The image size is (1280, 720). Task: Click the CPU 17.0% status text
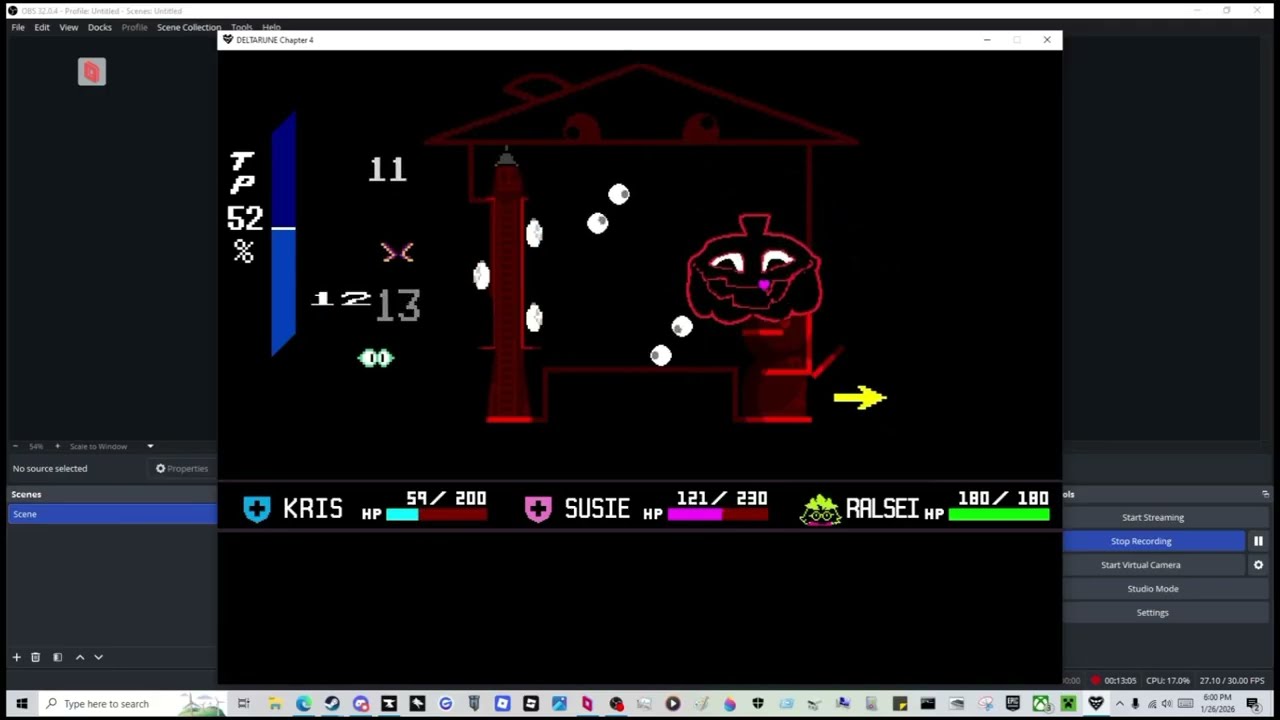pyautogui.click(x=1168, y=681)
